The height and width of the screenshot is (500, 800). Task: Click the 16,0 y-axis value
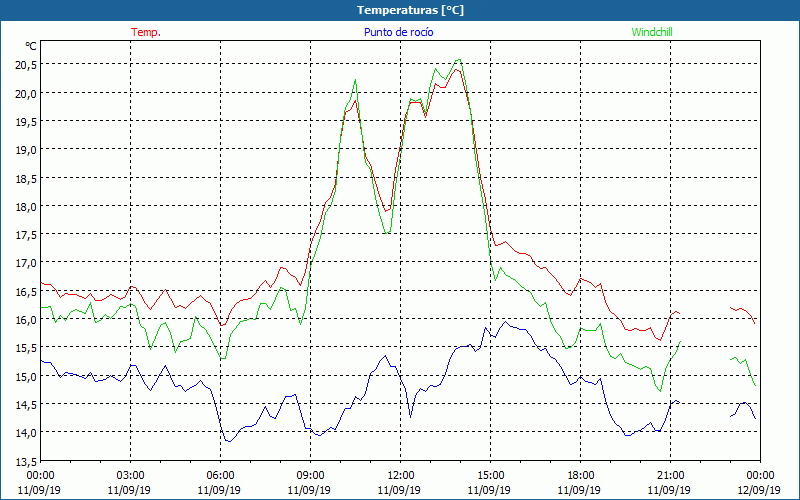(27, 319)
